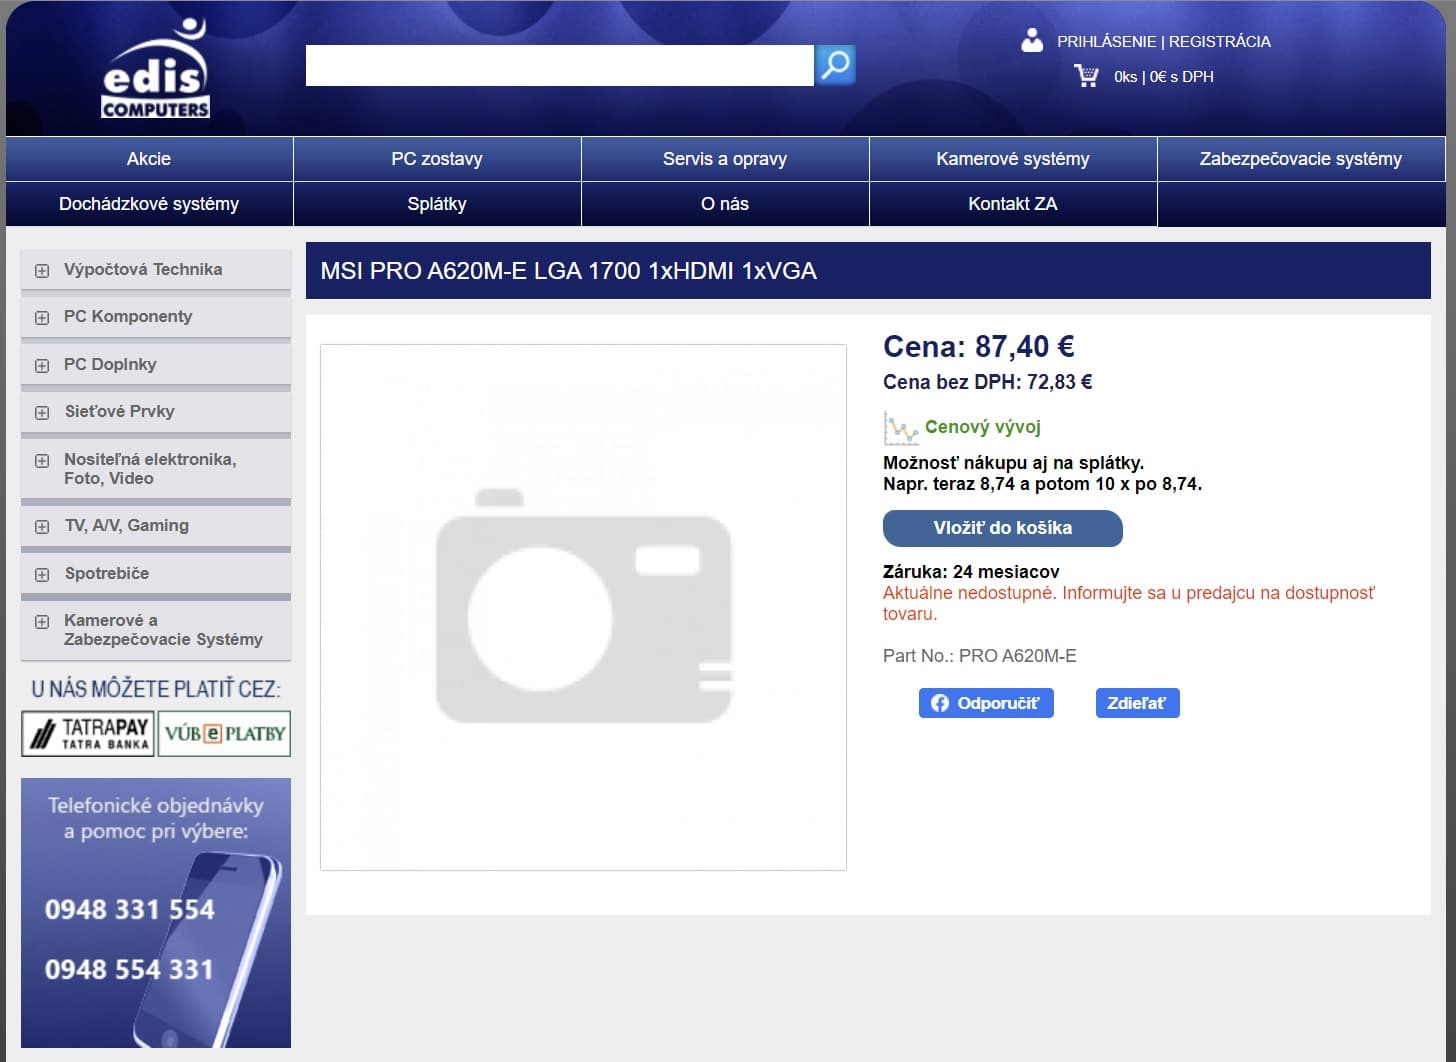Click Záruka: 24 mesiacov text
This screenshot has width=1456, height=1062.
(x=971, y=572)
